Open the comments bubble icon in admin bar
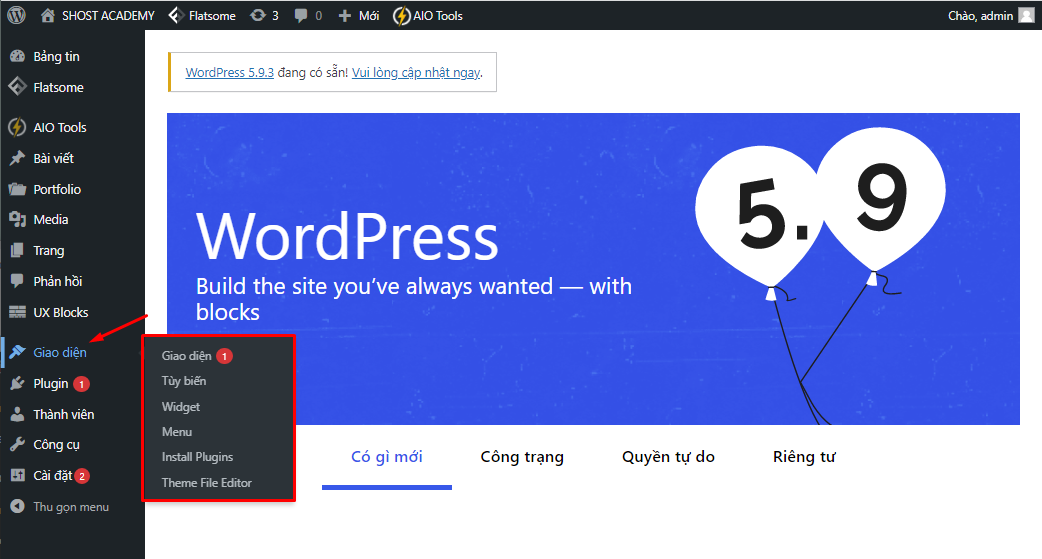This screenshot has width=1042, height=559. click(301, 15)
